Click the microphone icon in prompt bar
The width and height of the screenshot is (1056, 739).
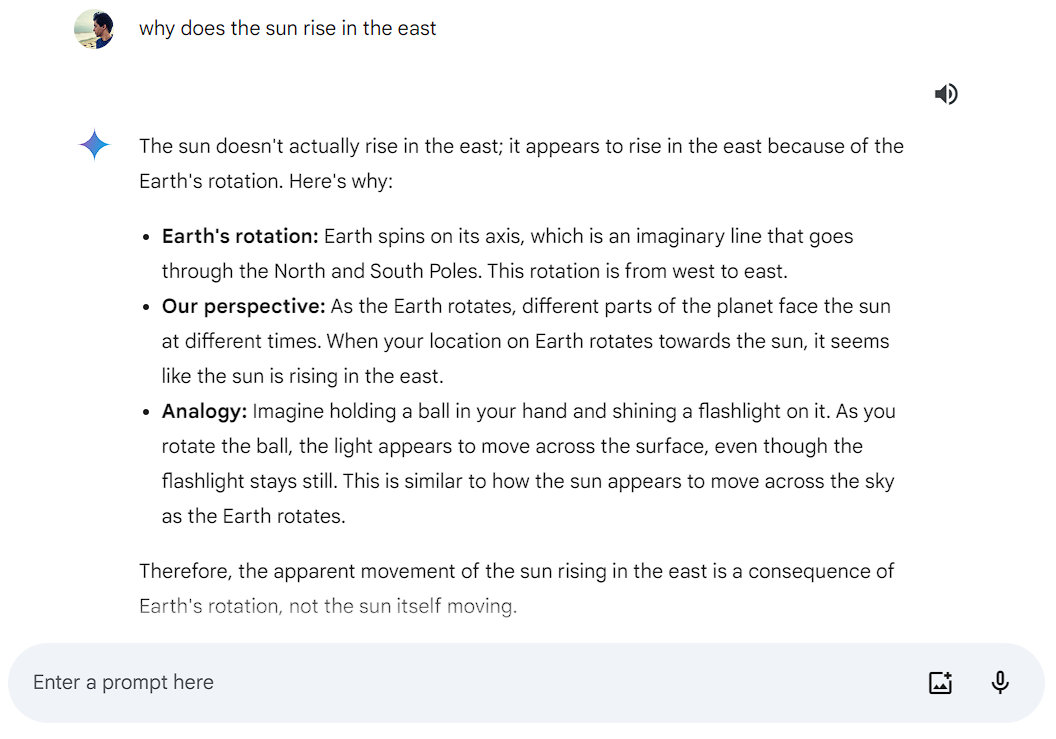[1000, 682]
